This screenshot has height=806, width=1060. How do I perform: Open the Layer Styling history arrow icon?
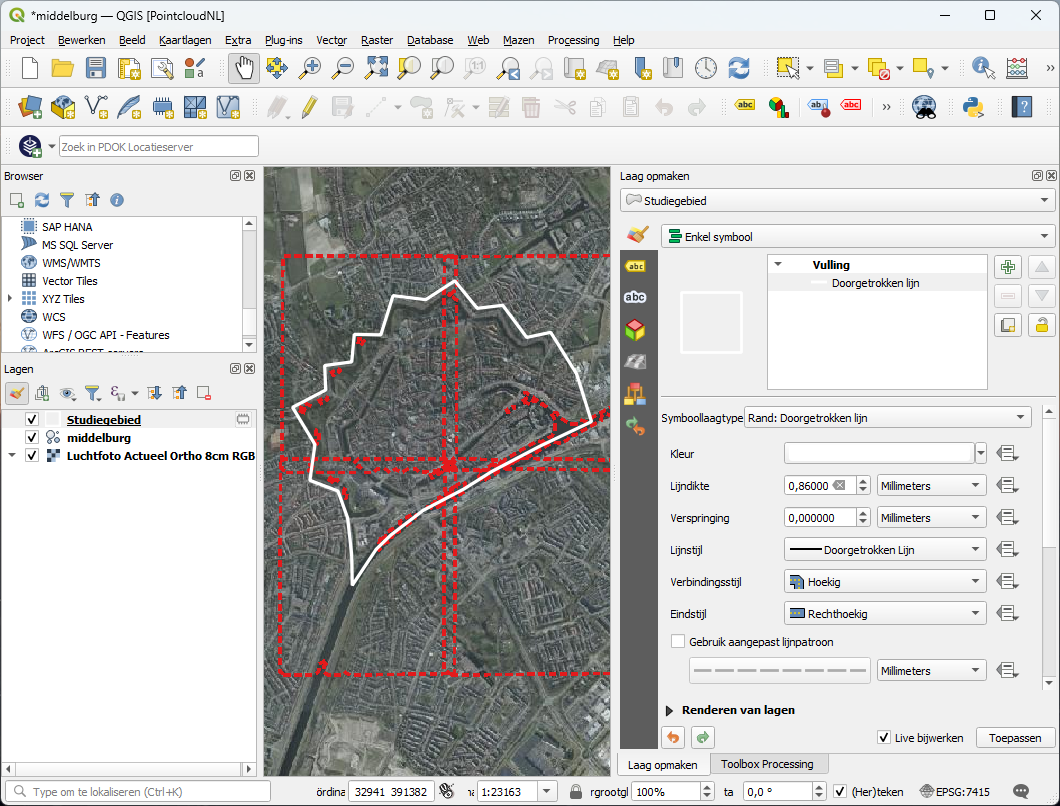[x=637, y=423]
